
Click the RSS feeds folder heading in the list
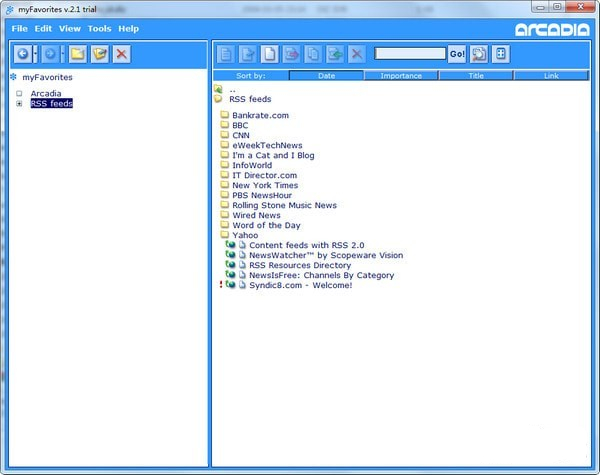250,99
